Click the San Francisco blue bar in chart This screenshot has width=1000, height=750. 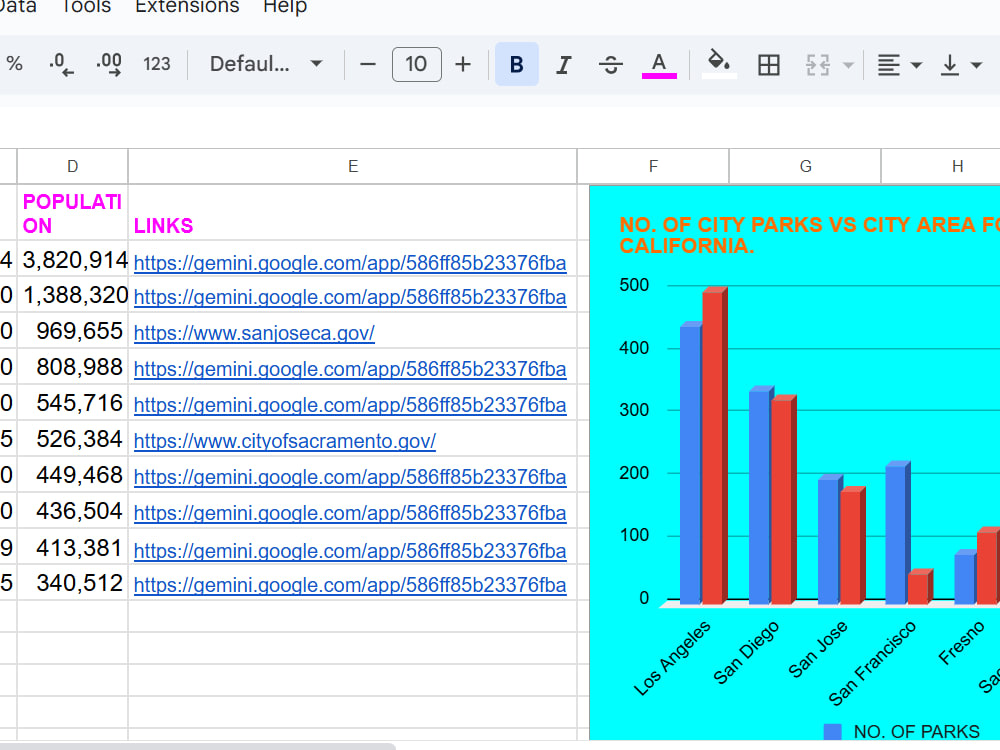point(897,533)
